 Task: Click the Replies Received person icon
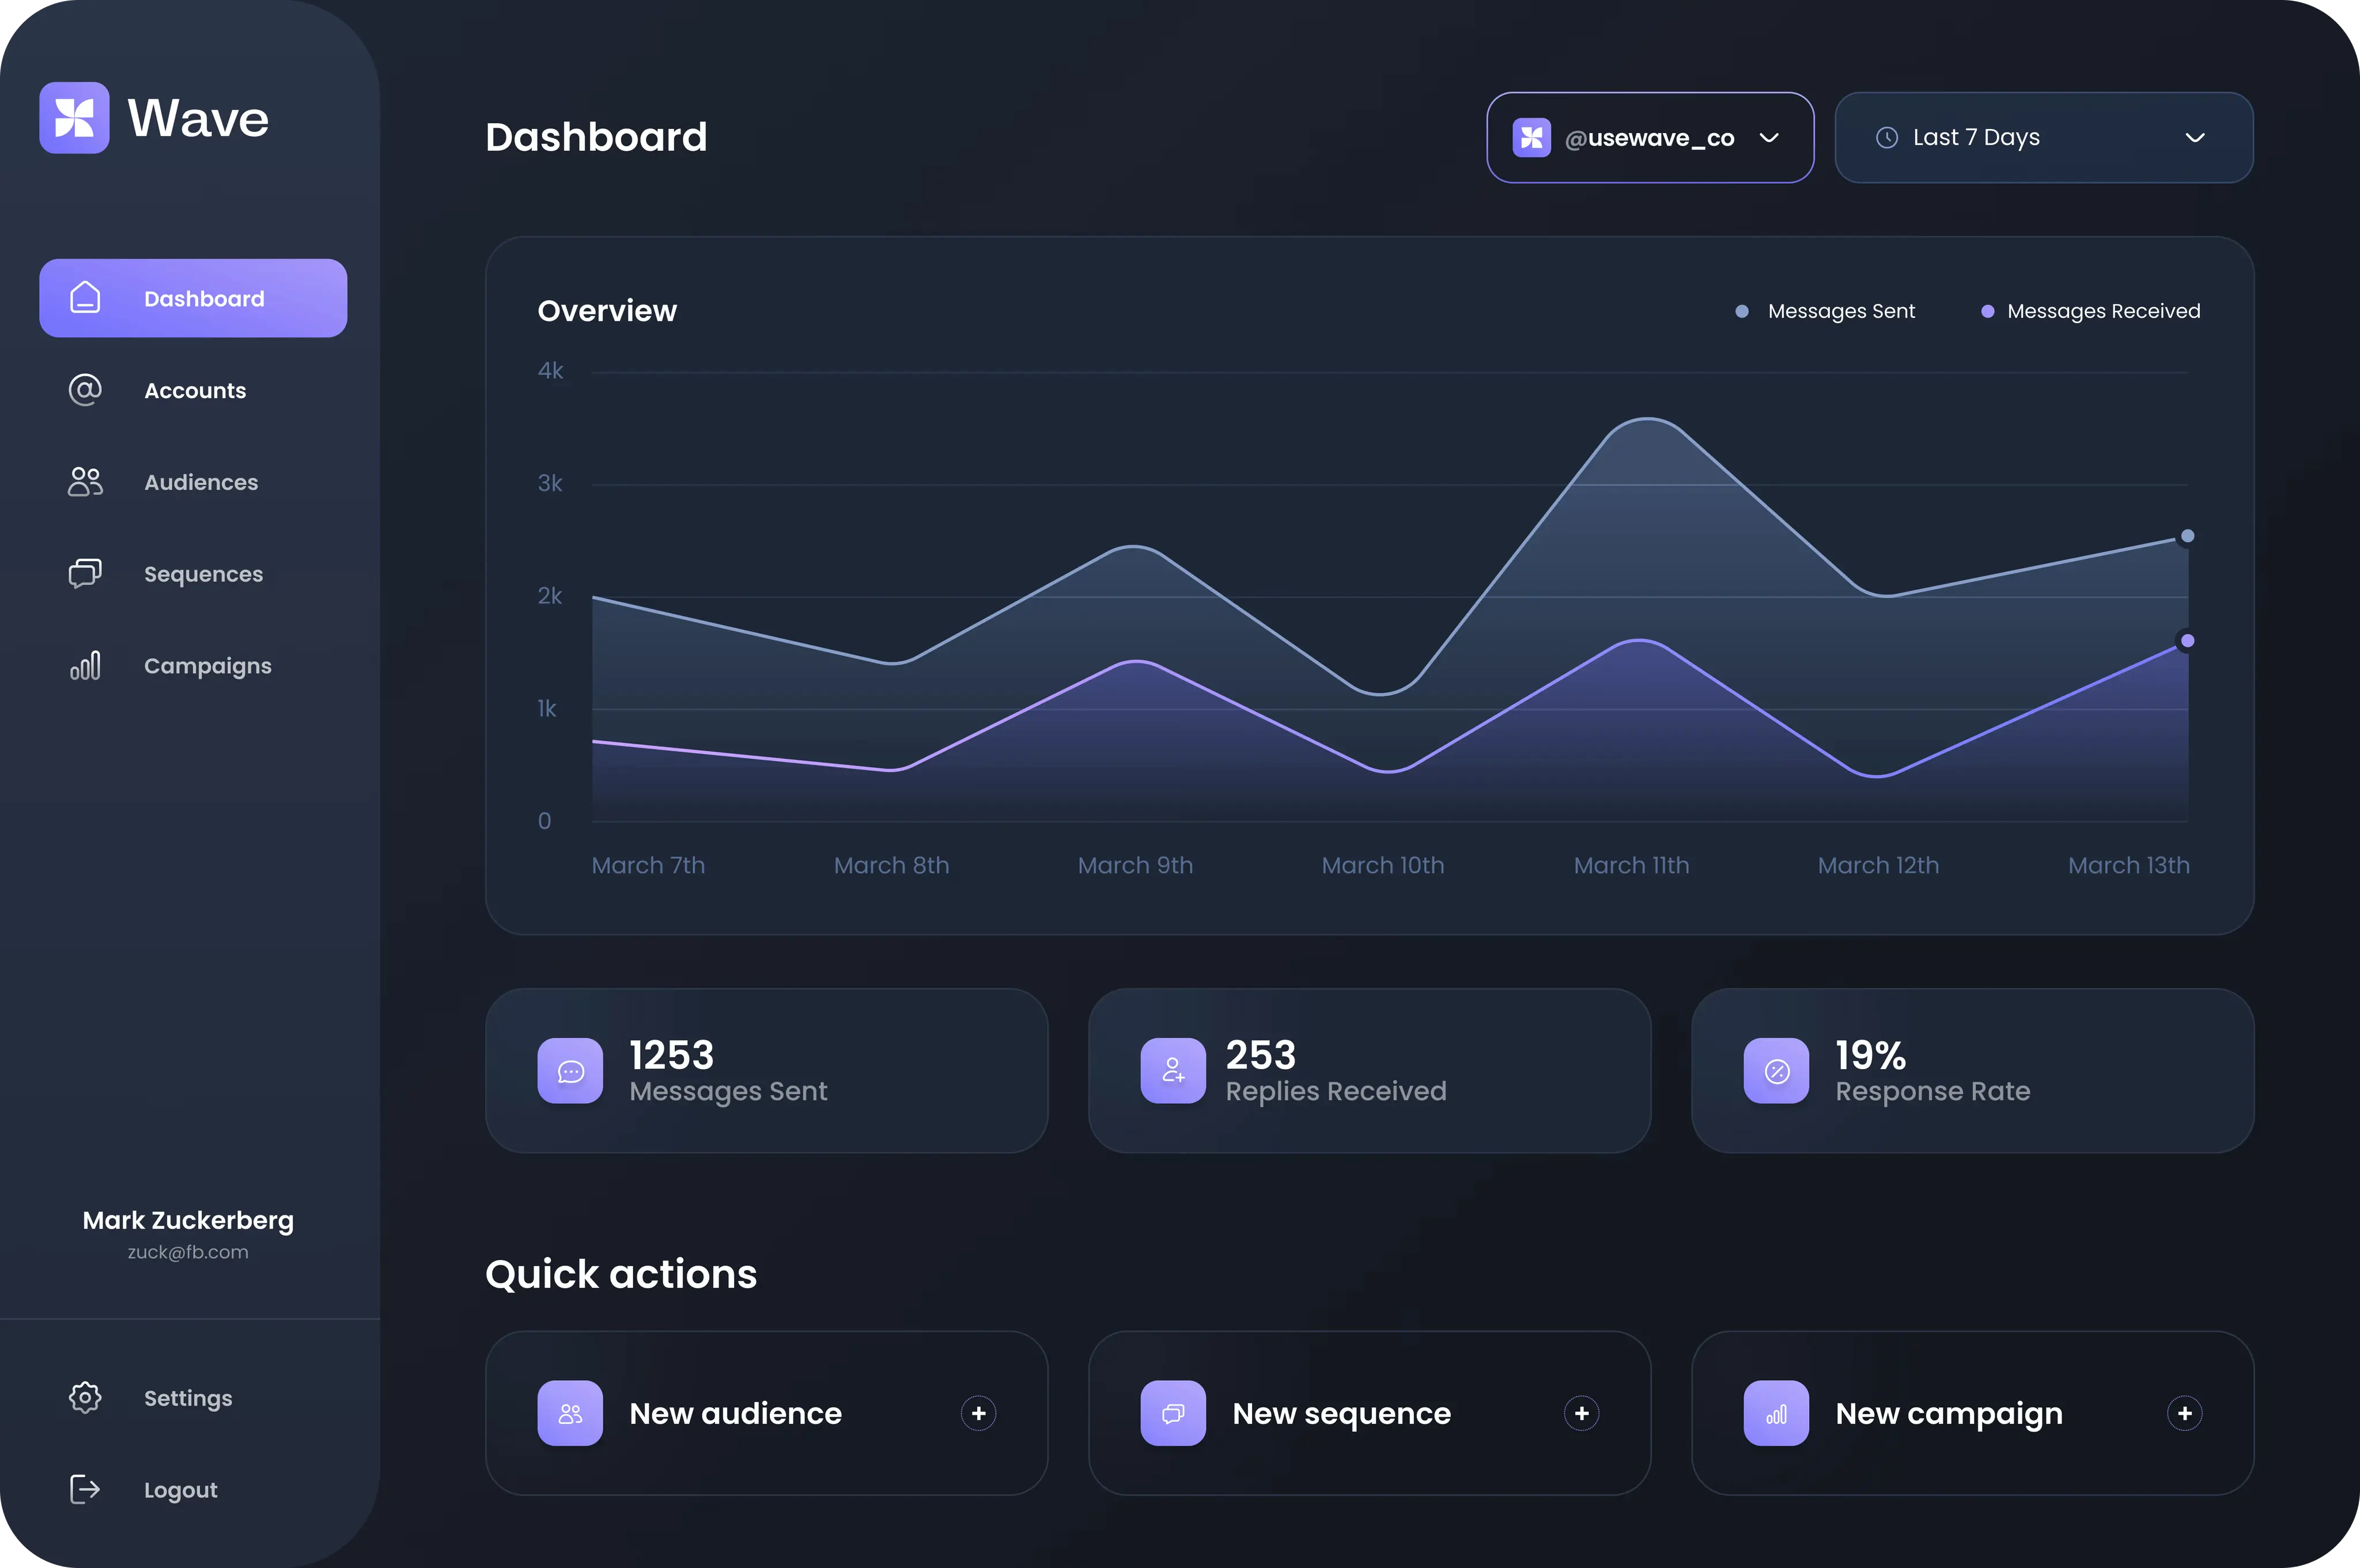(1172, 1070)
